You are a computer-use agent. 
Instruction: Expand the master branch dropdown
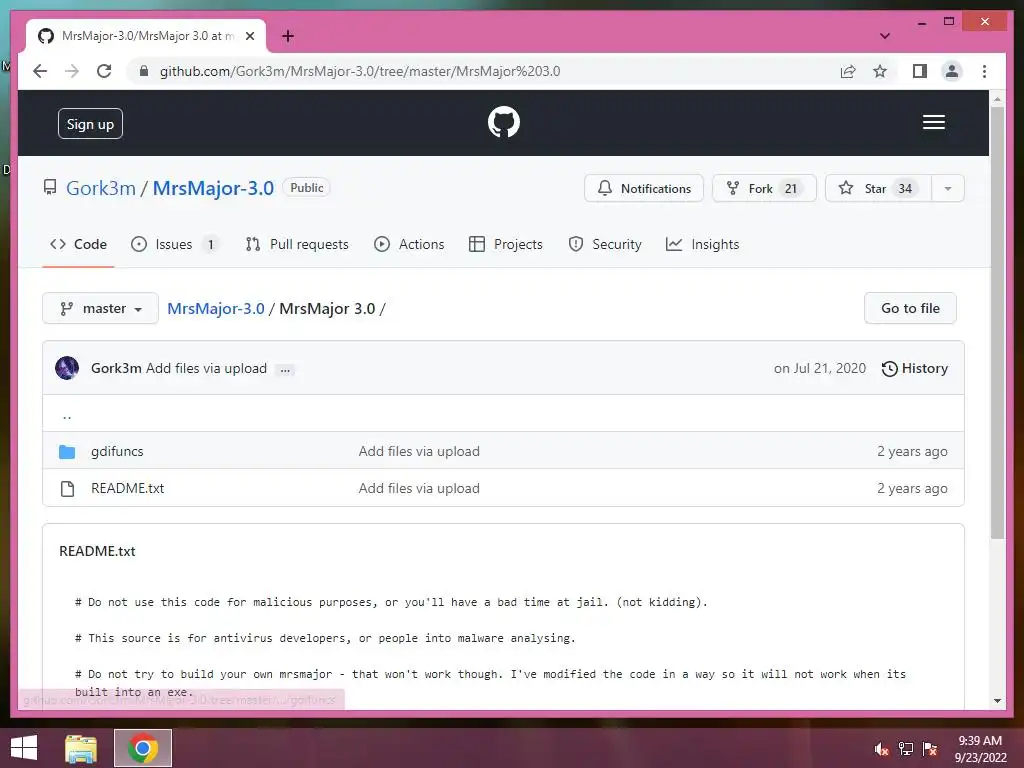tap(101, 308)
